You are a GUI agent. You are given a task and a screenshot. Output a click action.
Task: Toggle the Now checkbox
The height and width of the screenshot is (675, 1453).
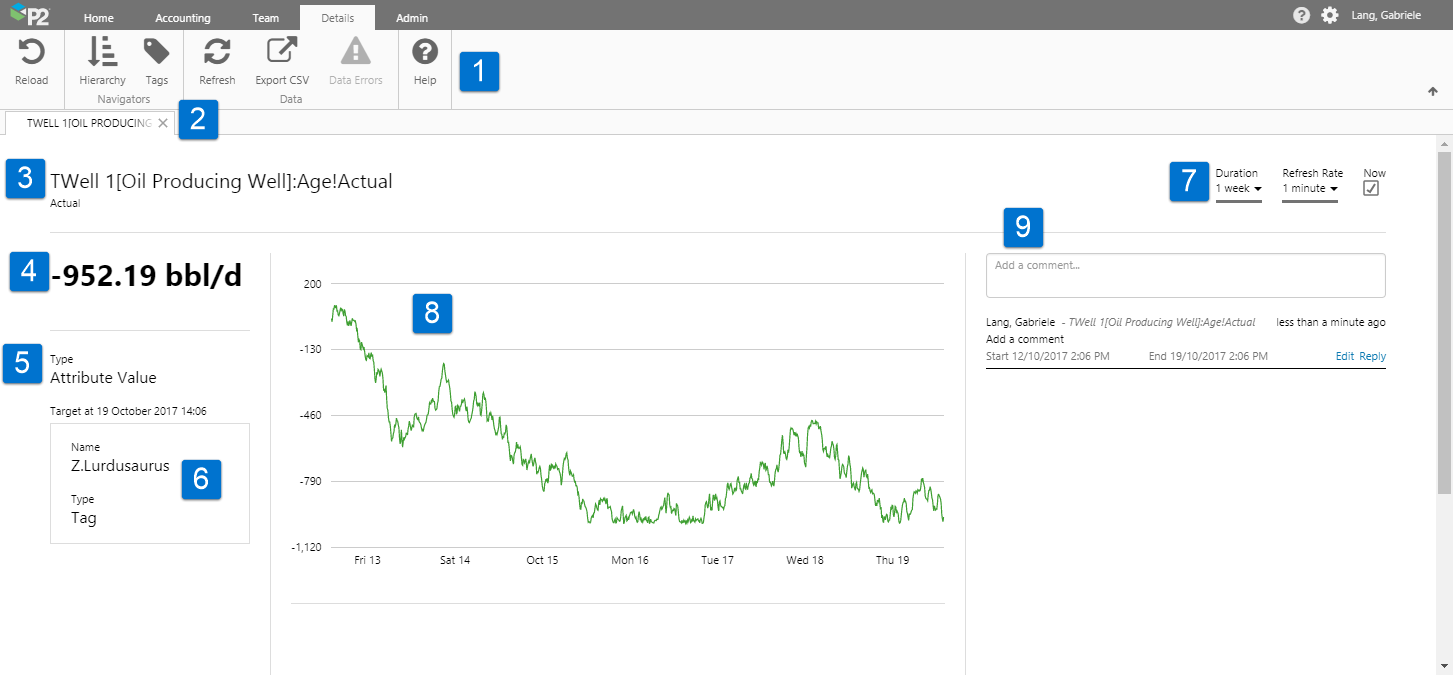coord(1371,188)
